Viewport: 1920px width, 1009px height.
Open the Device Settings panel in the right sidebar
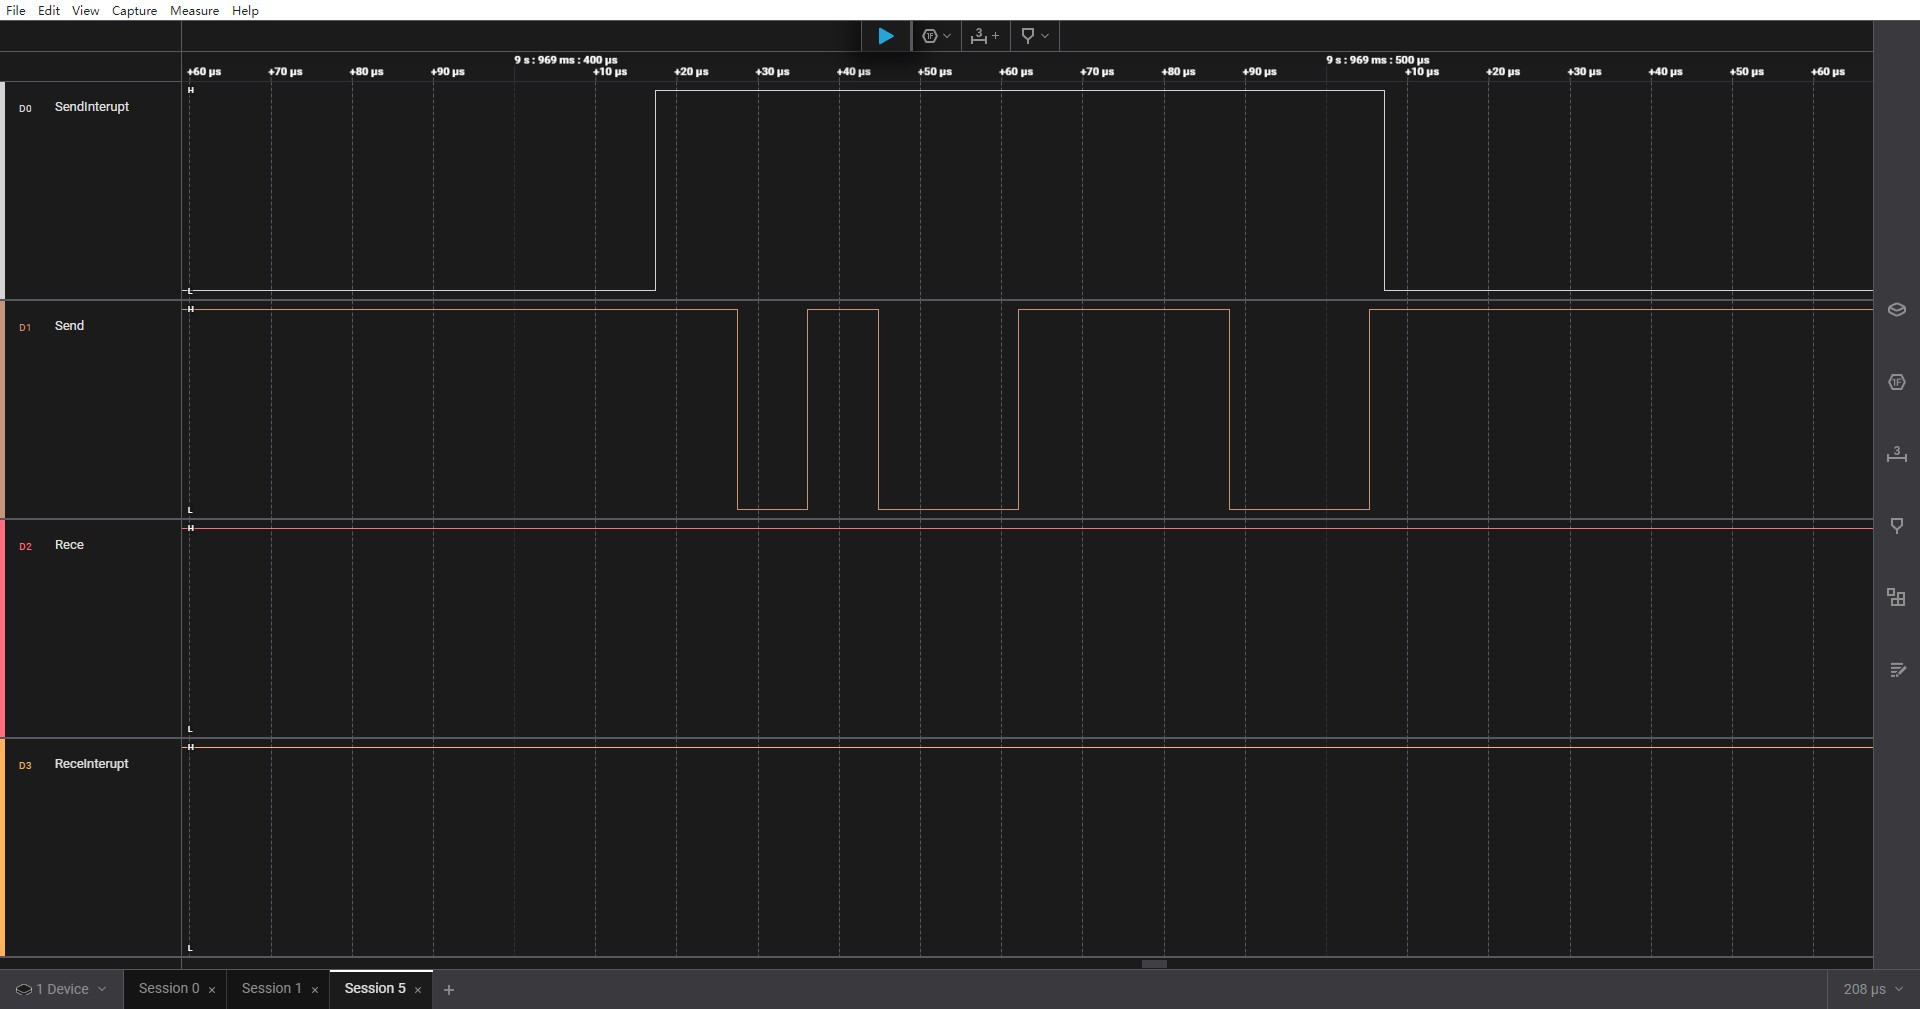pos(1896,310)
